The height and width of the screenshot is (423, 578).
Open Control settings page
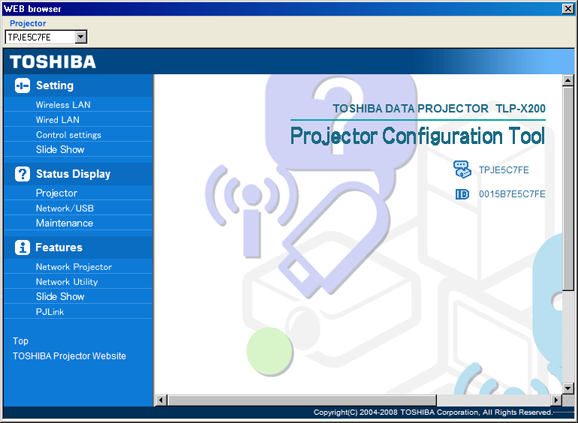point(69,135)
